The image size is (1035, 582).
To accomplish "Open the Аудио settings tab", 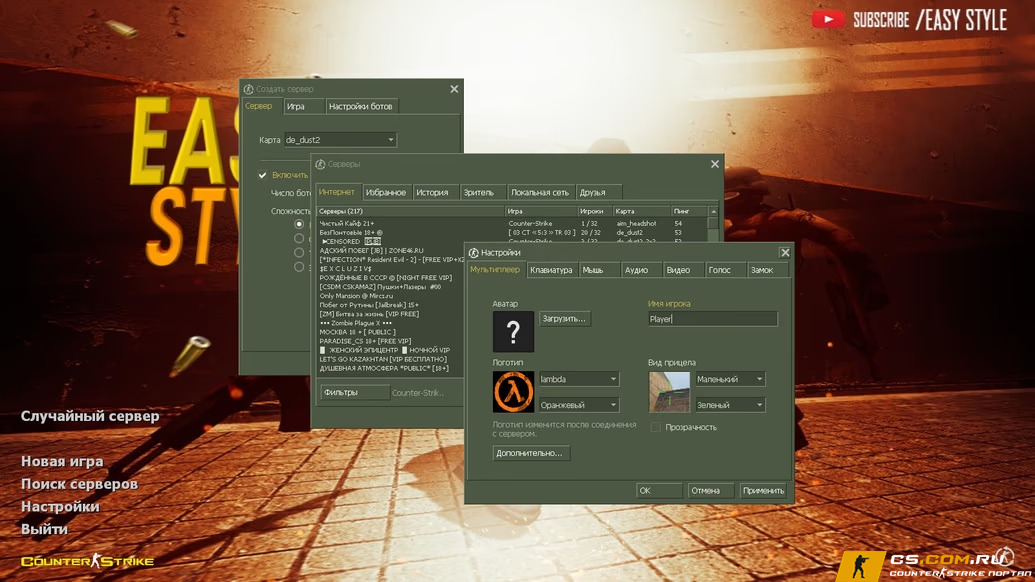I will point(641,270).
